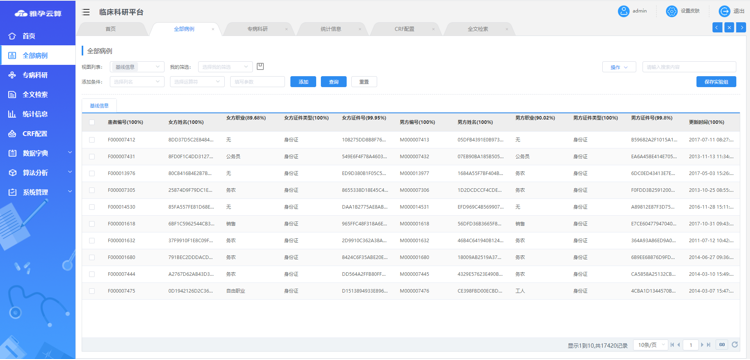Open CRF配置 in the sidebar
The height and width of the screenshot is (360, 750).
[x=38, y=134]
